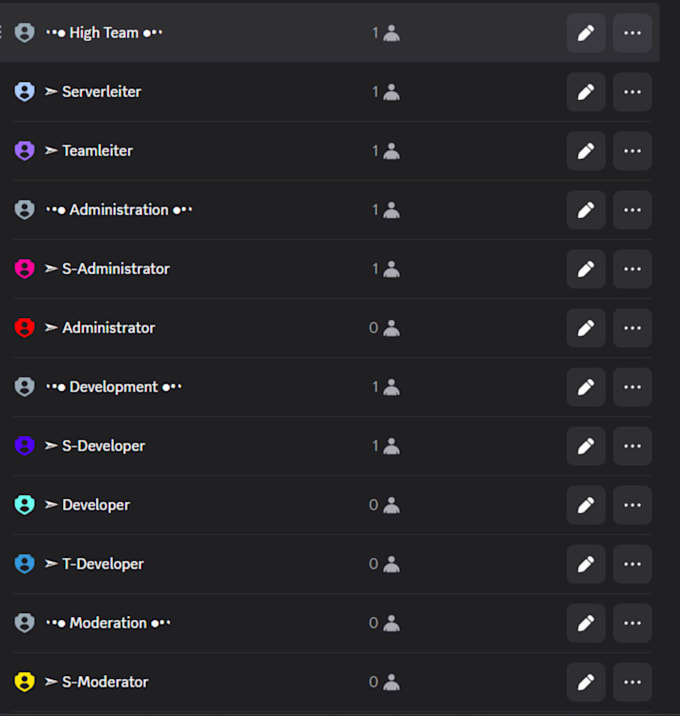The image size is (680, 716).
Task: Click the drag handle beside High Team
Action: tap(1, 32)
